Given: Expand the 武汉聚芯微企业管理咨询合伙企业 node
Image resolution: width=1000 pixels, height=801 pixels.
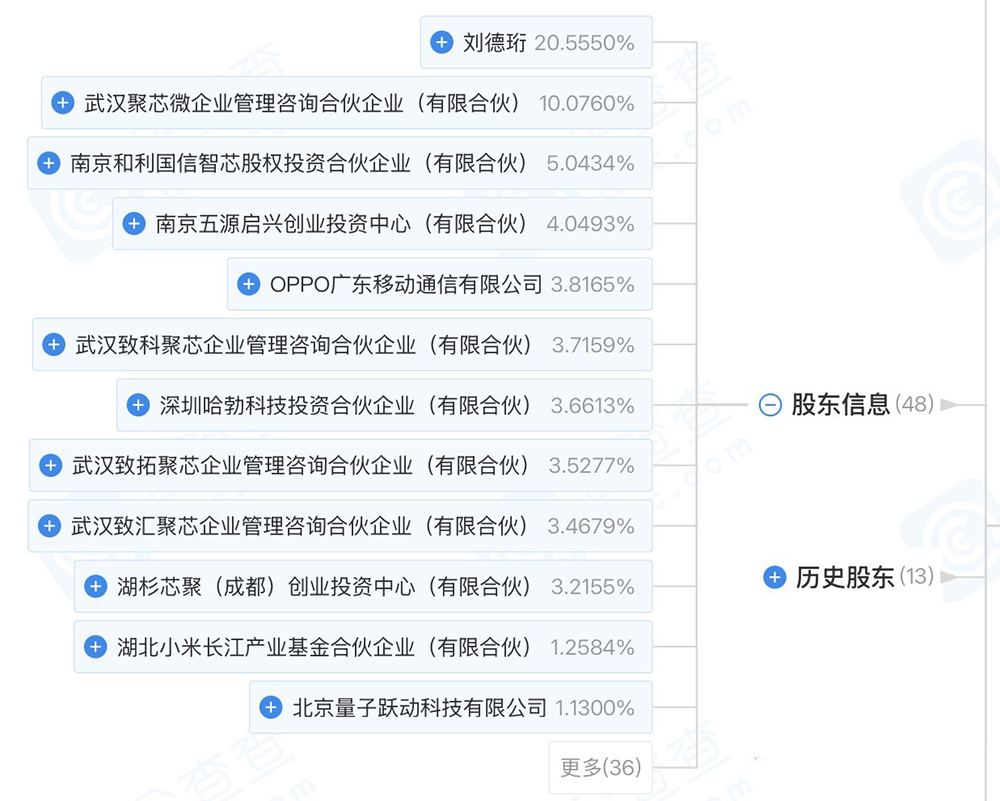Looking at the screenshot, I should [61, 102].
